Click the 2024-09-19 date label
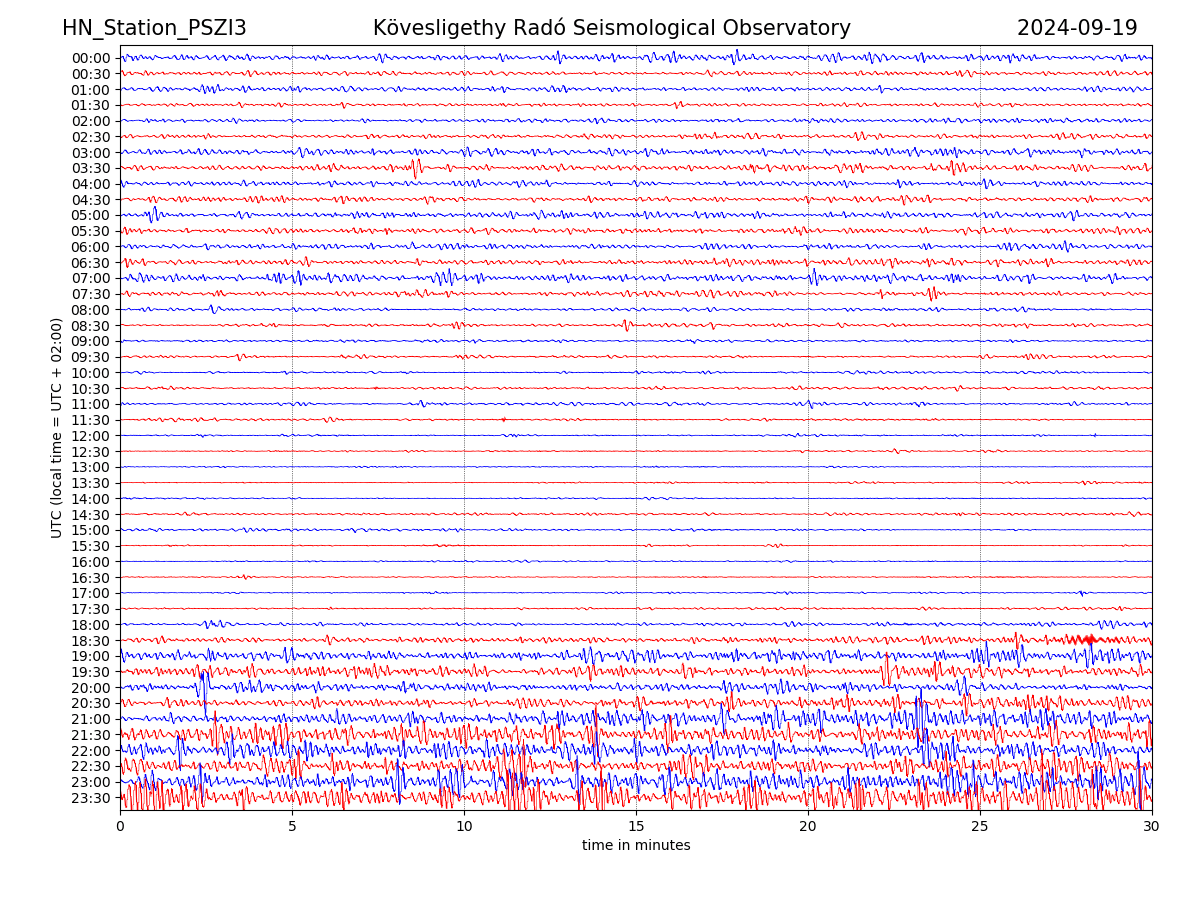This screenshot has height=900, width=1200. [x=1076, y=28]
